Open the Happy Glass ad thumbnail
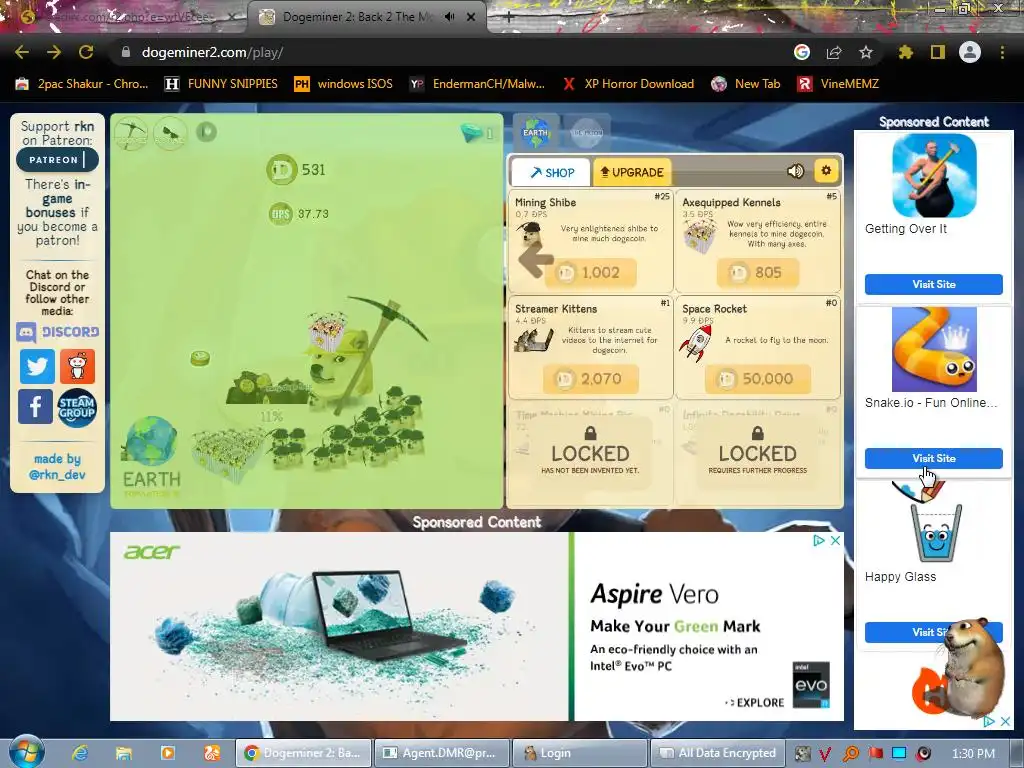The width and height of the screenshot is (1024, 768). [x=934, y=526]
